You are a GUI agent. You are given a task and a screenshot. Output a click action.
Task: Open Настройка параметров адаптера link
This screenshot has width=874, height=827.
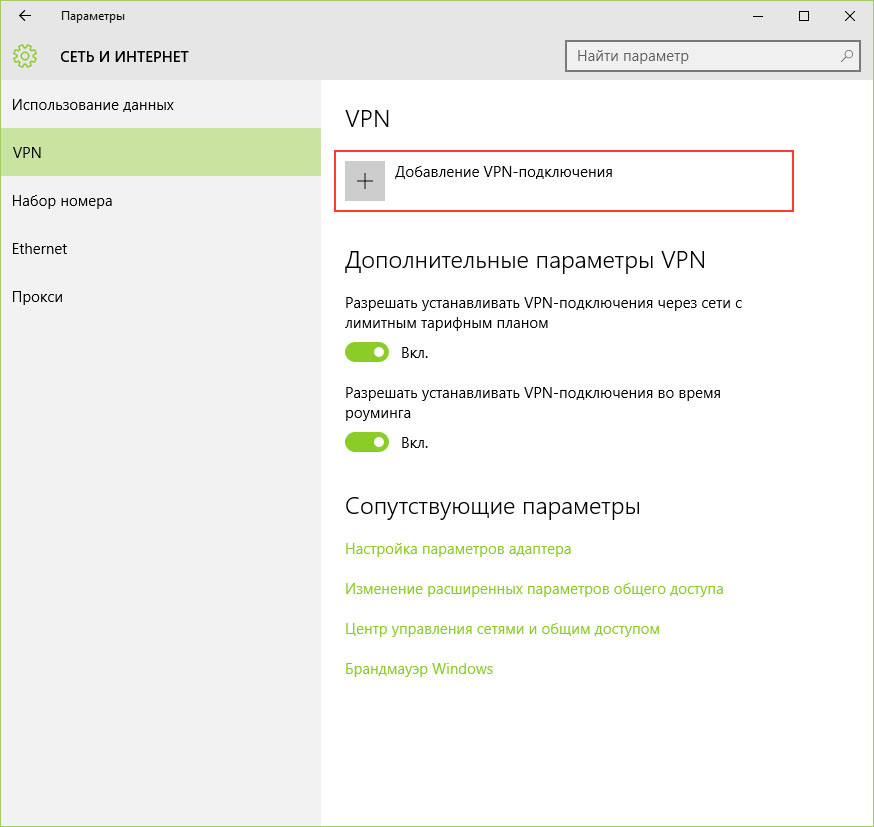[x=458, y=549]
